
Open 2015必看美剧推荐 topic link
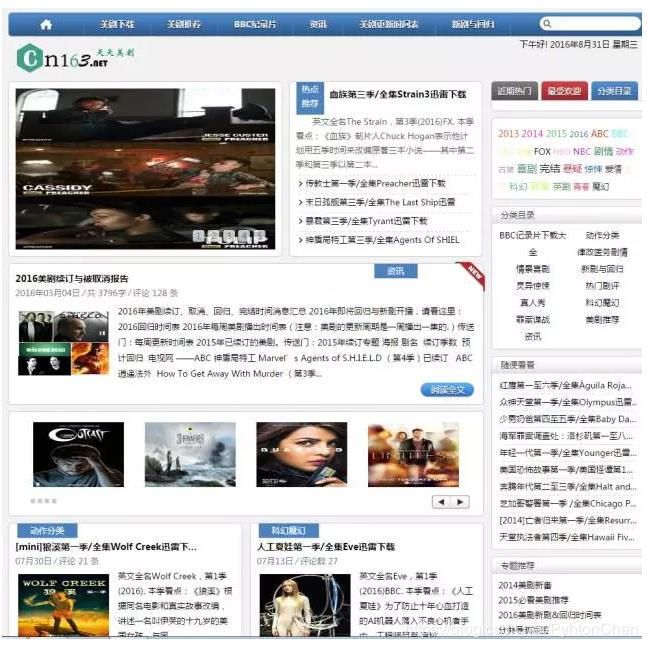[x=533, y=600]
